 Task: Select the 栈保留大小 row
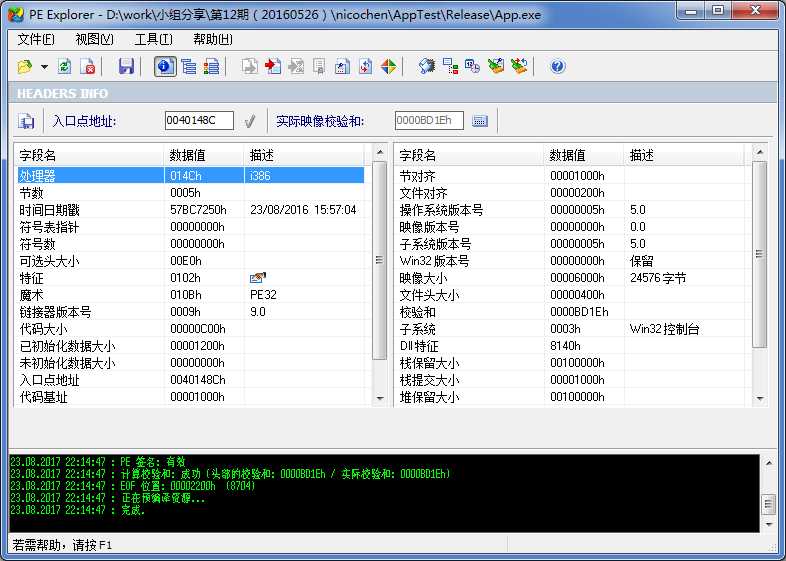point(570,363)
